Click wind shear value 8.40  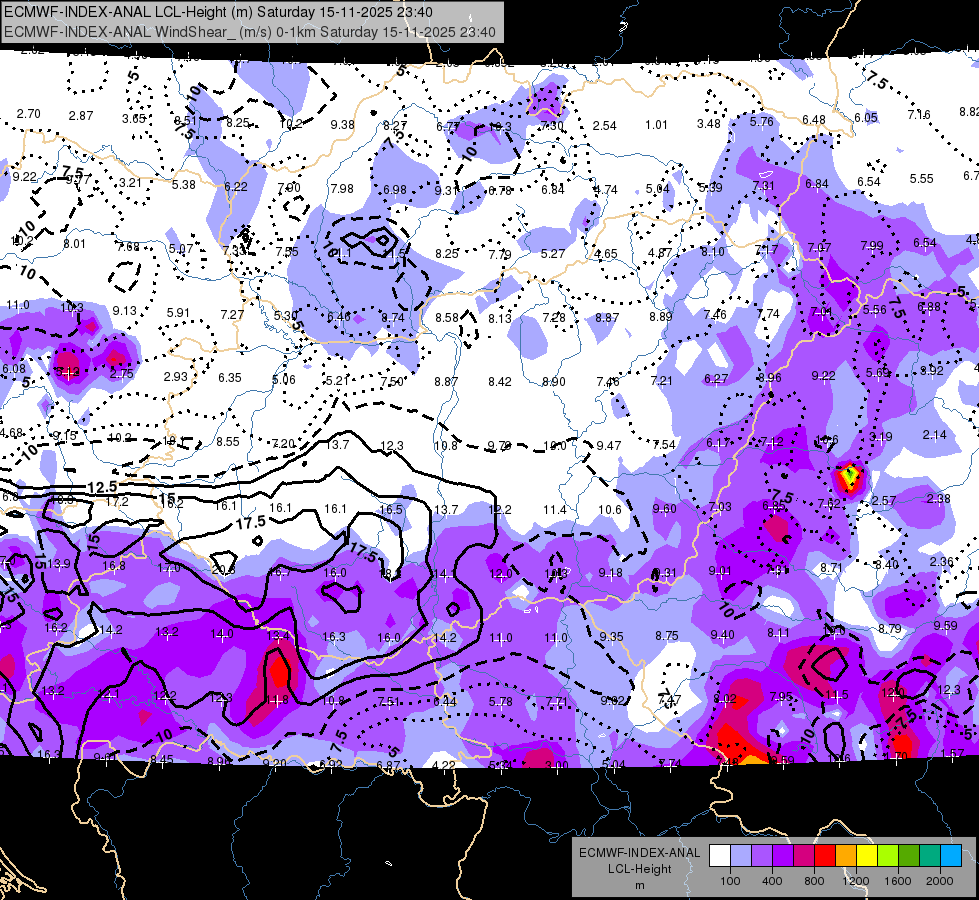coord(887,565)
